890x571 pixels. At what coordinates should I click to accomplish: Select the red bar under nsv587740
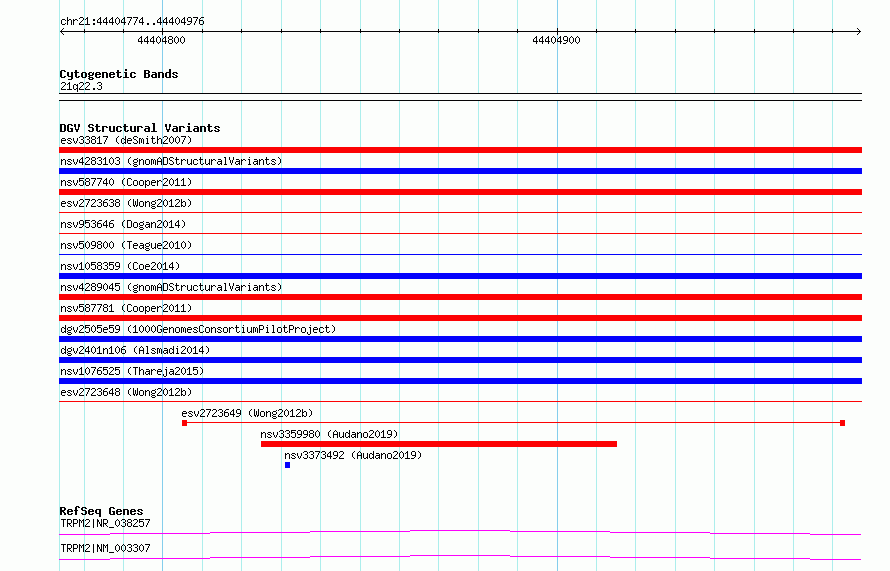coord(460,192)
